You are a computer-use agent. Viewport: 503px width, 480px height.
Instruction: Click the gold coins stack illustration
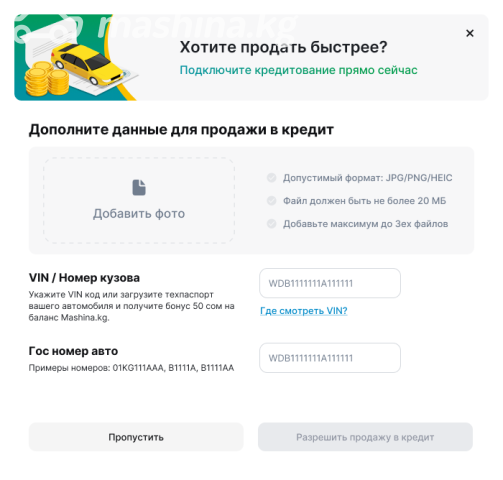pyautogui.click(x=47, y=80)
